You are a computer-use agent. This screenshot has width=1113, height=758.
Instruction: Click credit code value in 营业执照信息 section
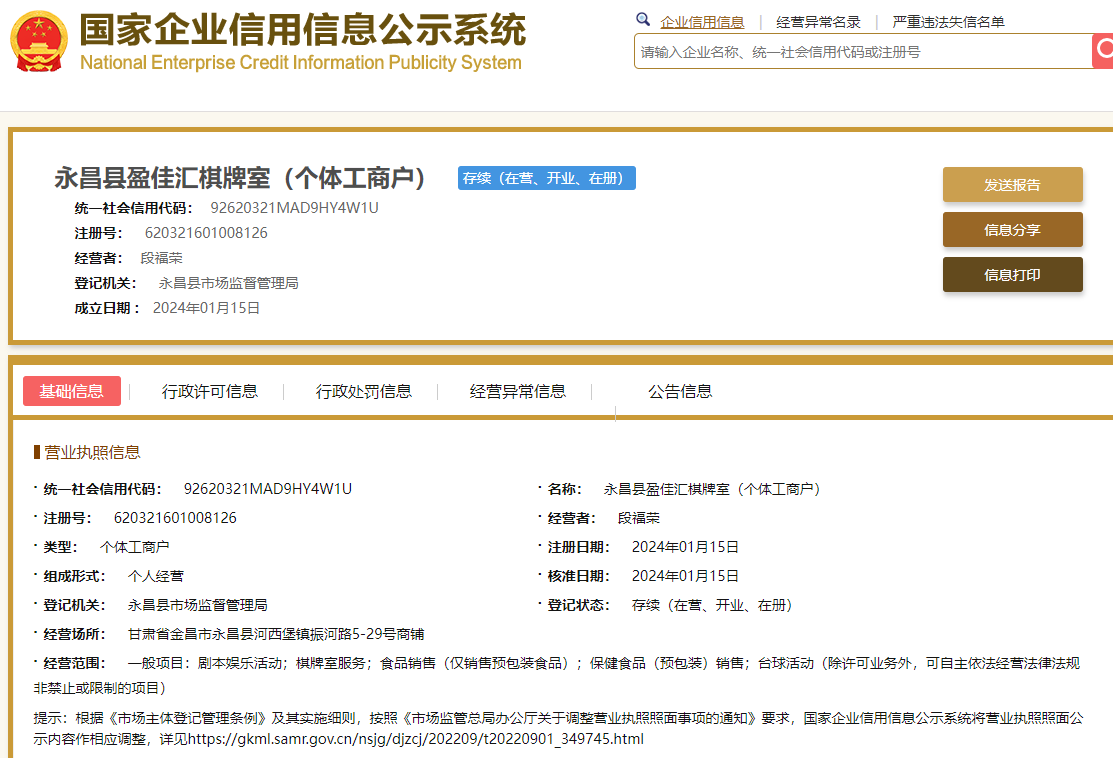tap(268, 489)
